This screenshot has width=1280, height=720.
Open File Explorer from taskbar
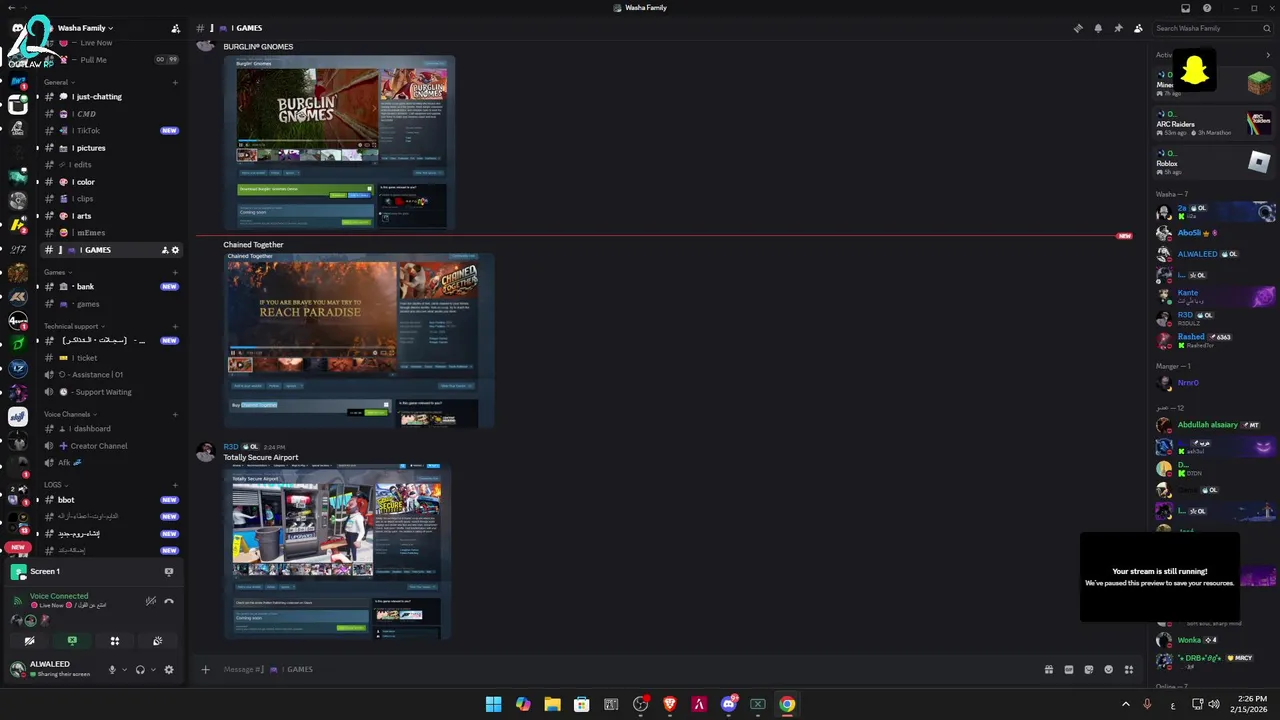552,704
